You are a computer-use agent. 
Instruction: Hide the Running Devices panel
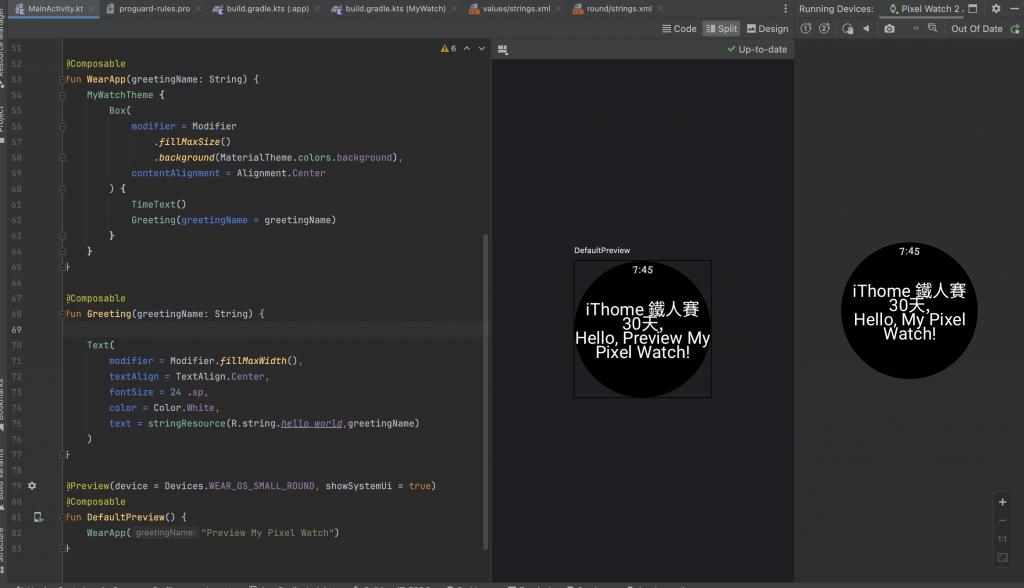(1015, 8)
